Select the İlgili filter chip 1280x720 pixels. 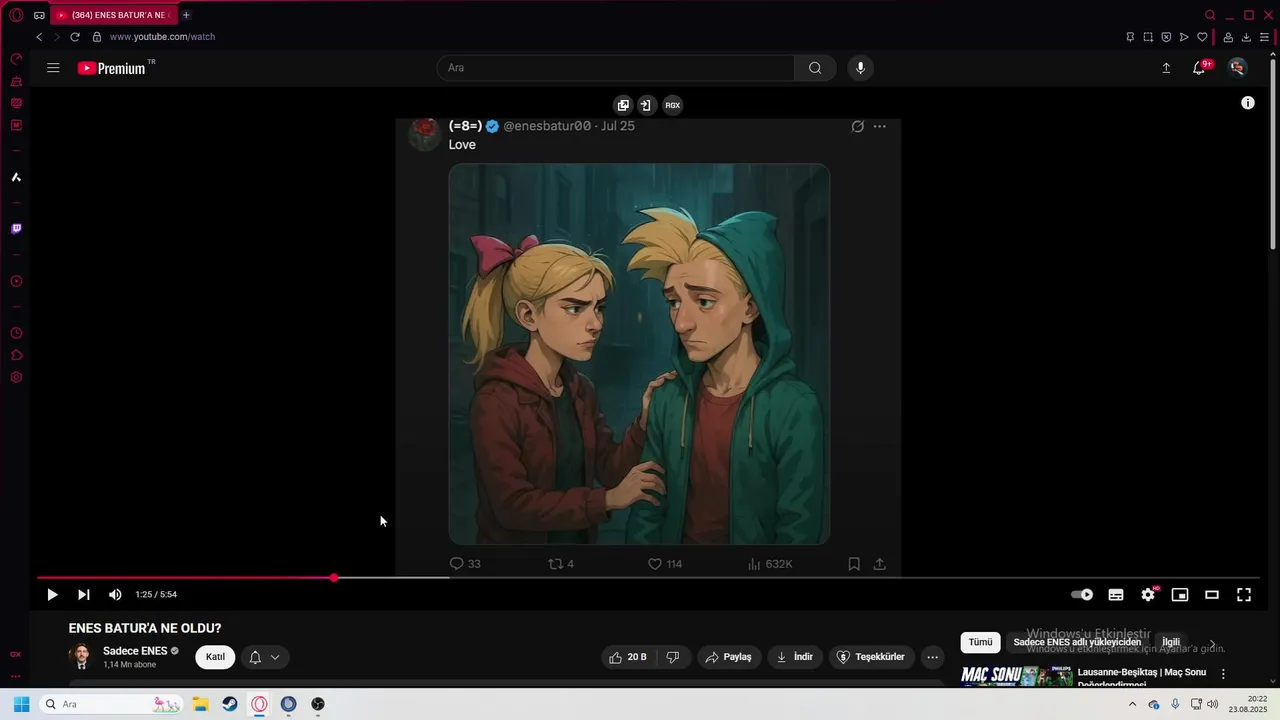[x=1171, y=642]
